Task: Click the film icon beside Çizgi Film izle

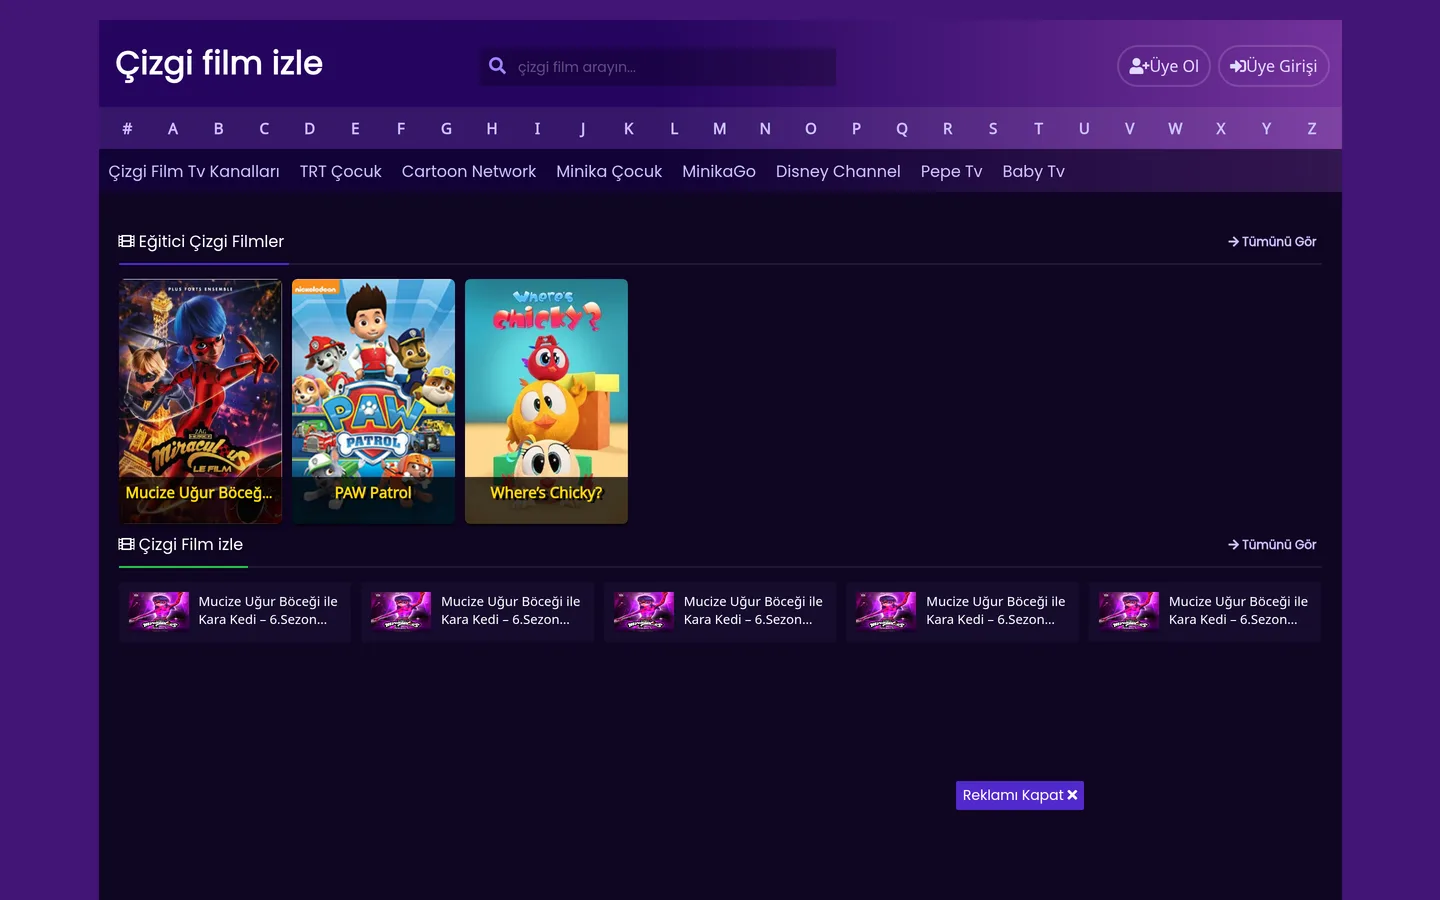Action: click(x=126, y=544)
